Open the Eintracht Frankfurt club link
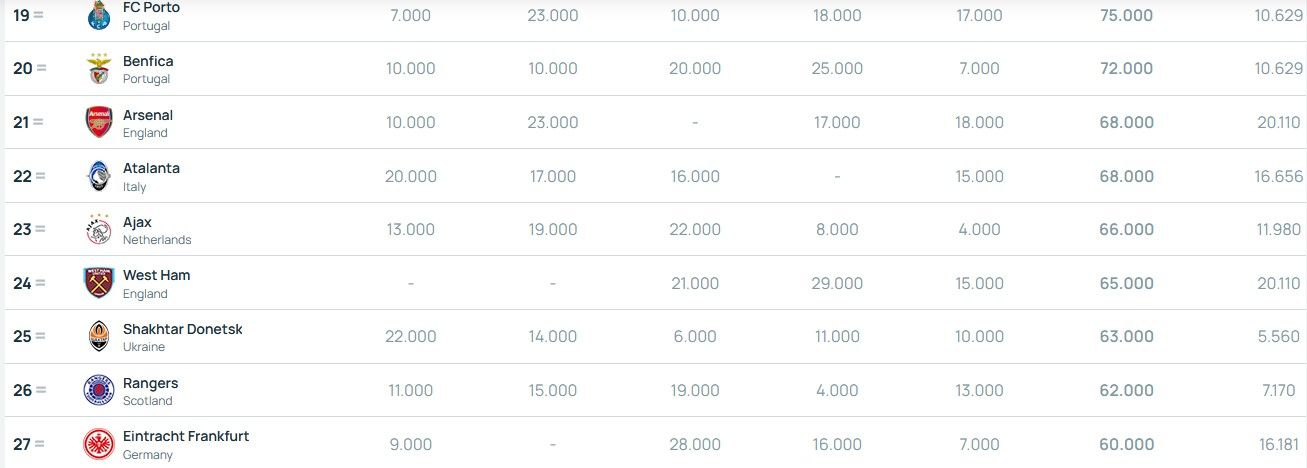Image resolution: width=1307 pixels, height=468 pixels. (186, 436)
